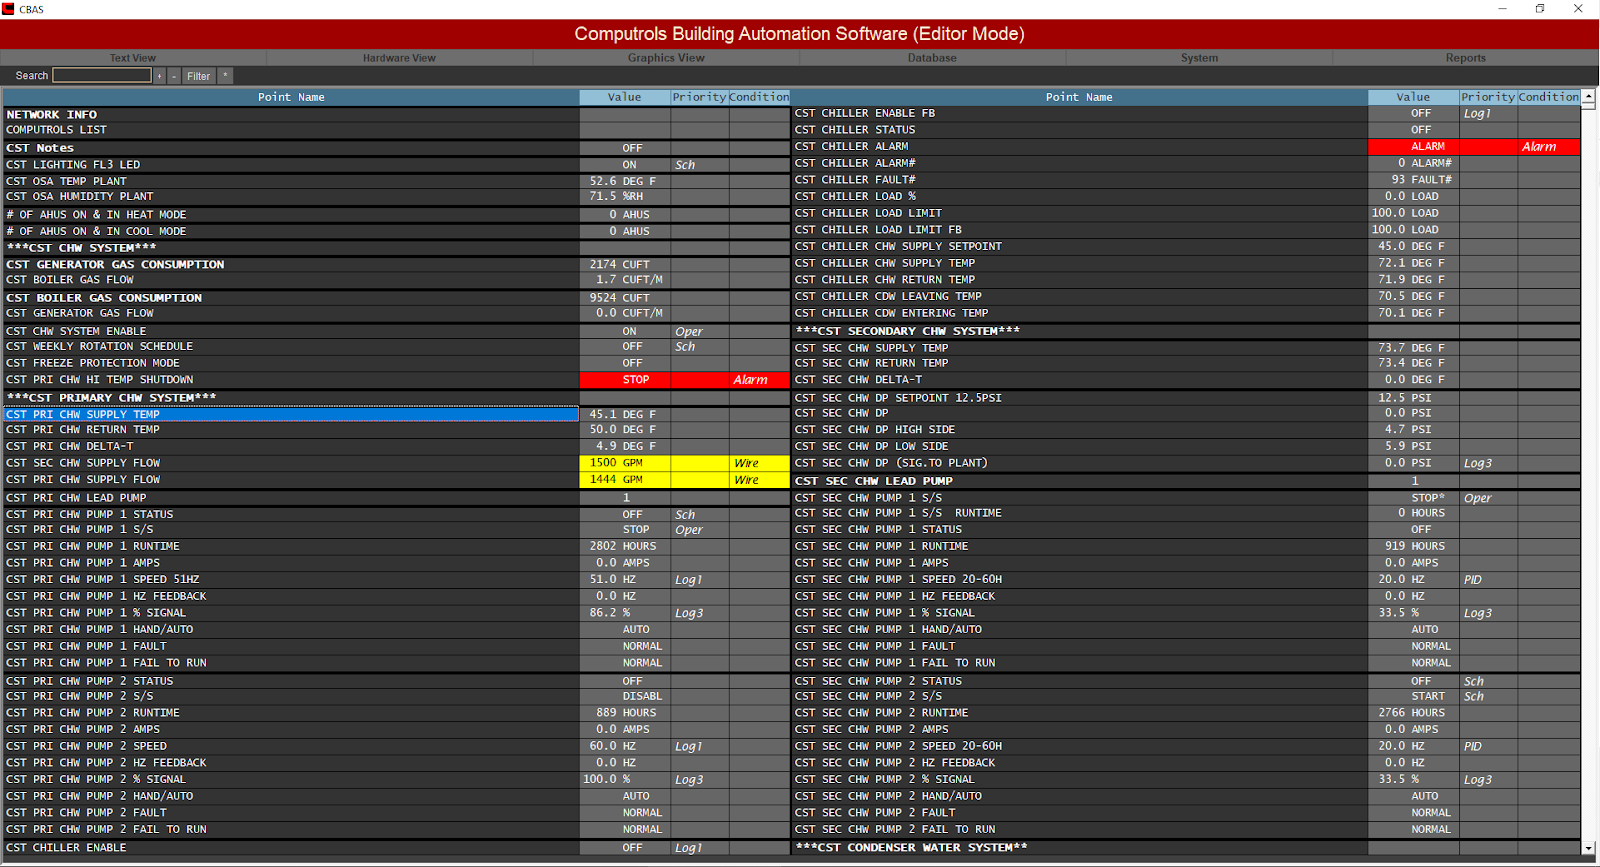This screenshot has height=867, width=1600.
Task: Open the Hardware View tab
Action: click(x=399, y=58)
